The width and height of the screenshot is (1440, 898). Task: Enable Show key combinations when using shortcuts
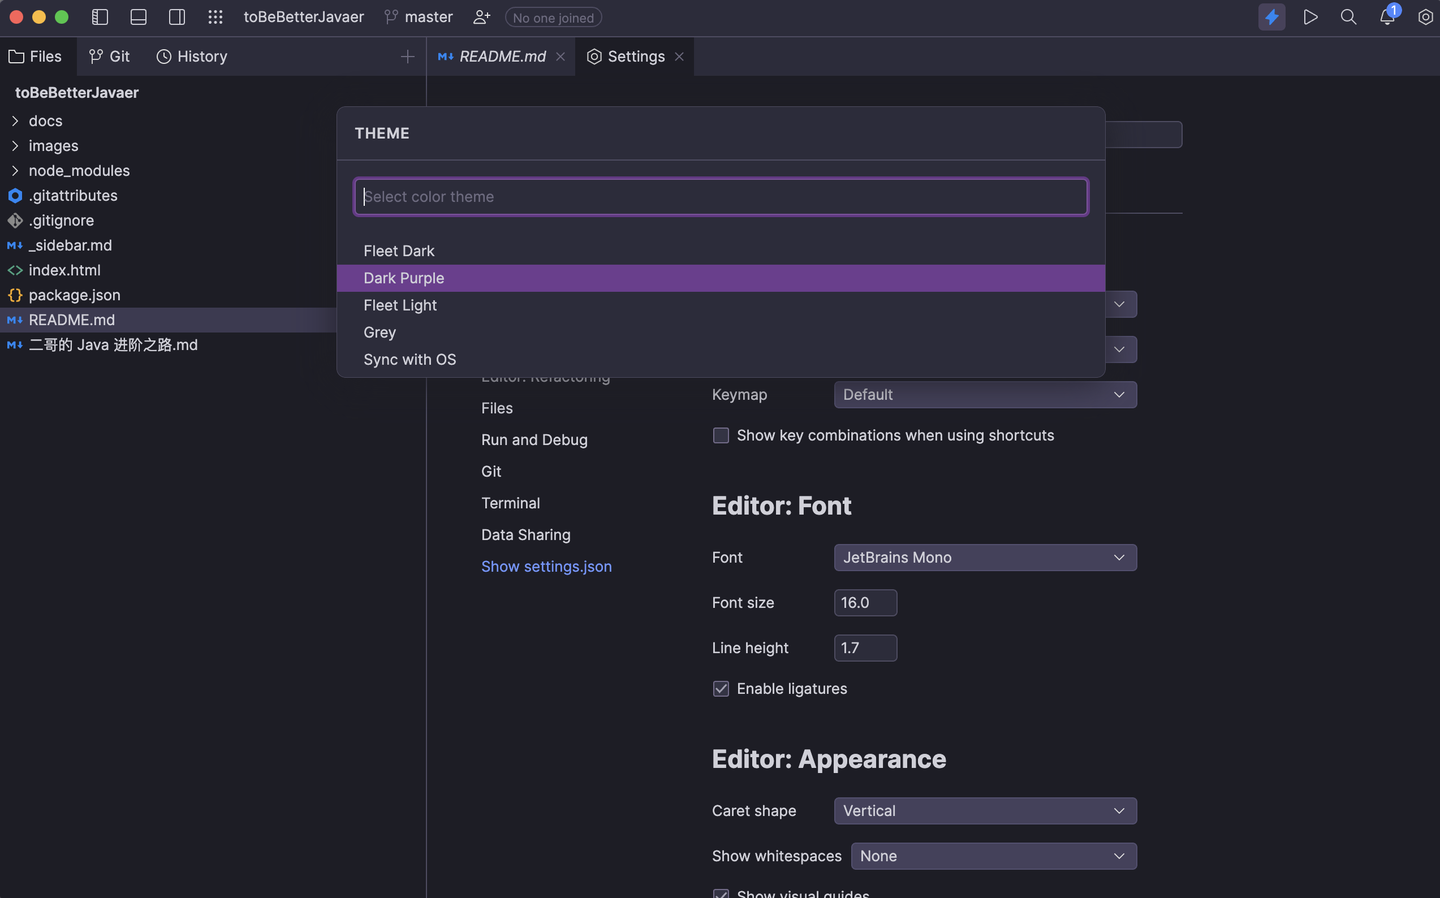click(x=721, y=435)
